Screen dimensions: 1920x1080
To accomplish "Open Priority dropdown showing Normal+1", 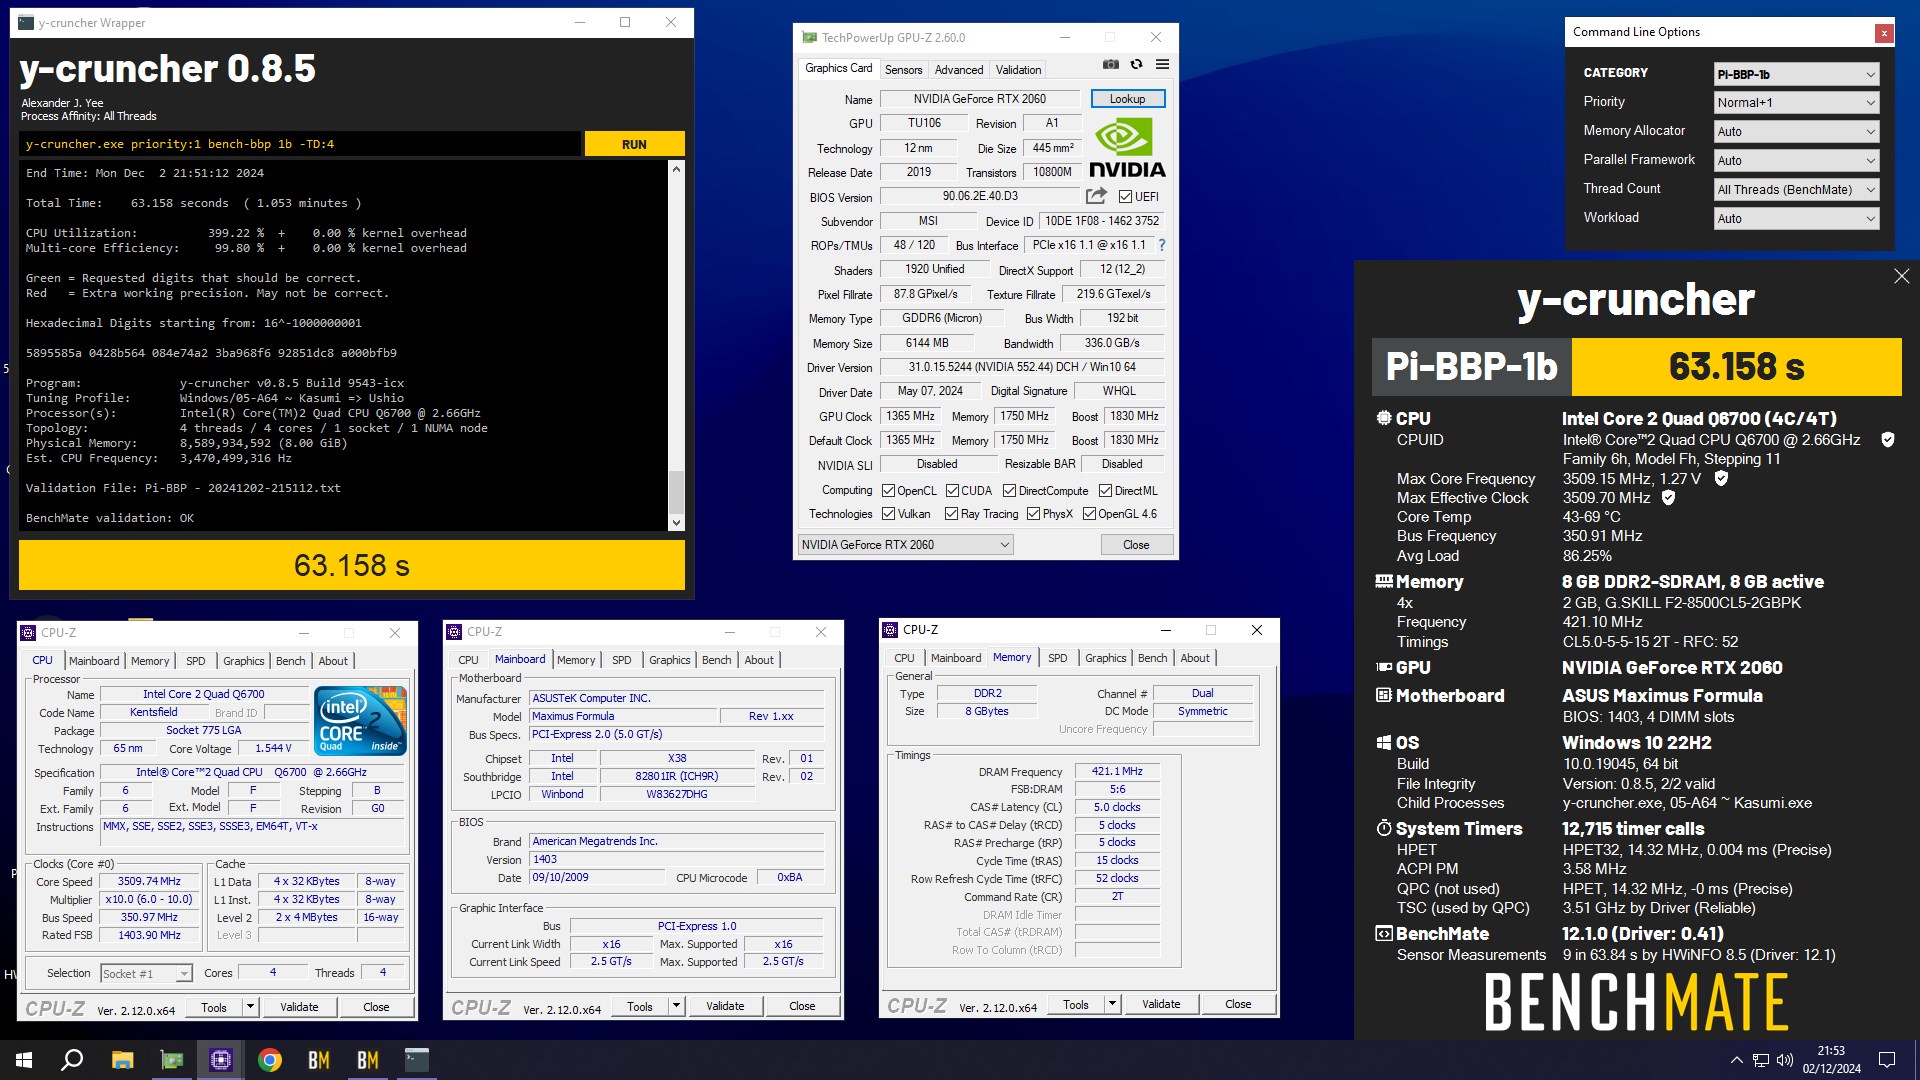I will (1796, 103).
